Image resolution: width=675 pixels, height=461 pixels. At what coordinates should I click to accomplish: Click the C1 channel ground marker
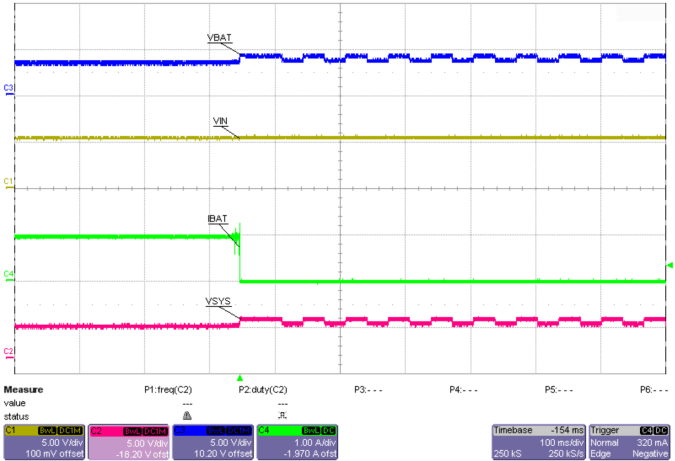coord(9,183)
